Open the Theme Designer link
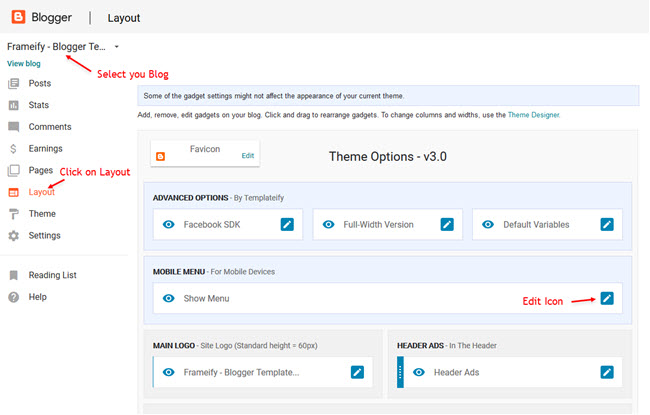This screenshot has width=650, height=415. [x=534, y=115]
